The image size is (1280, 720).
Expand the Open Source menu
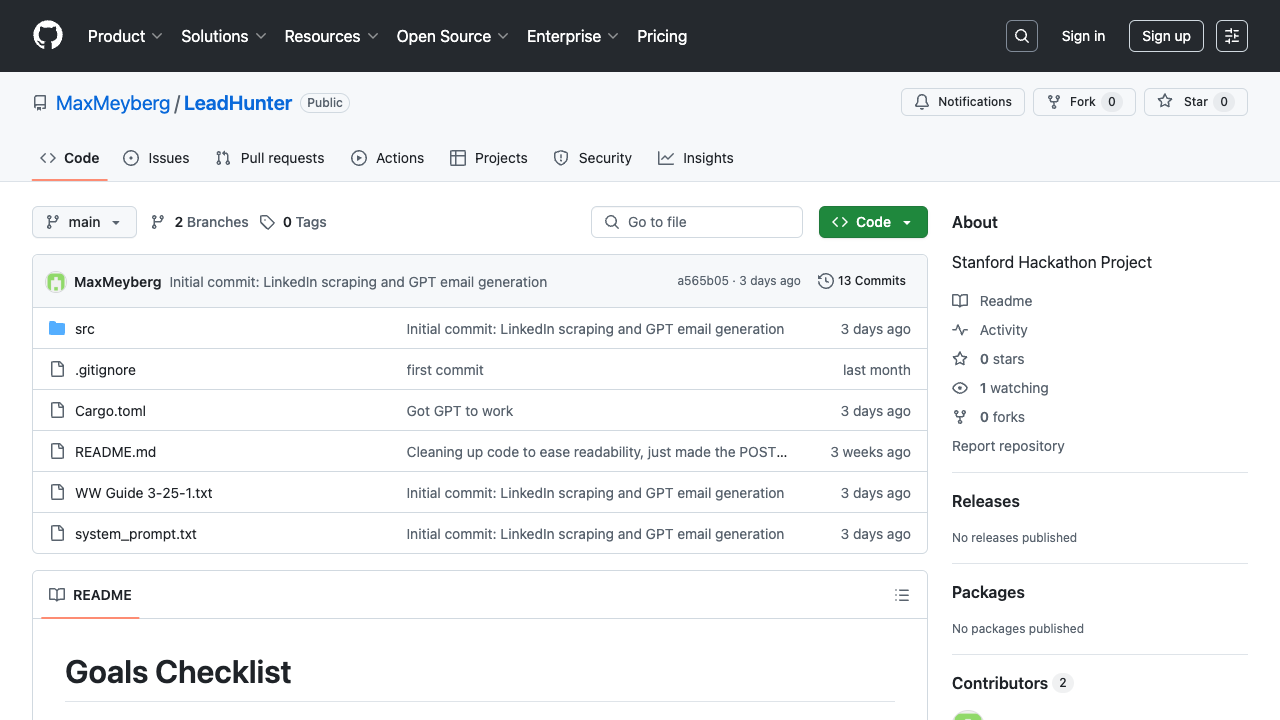(452, 36)
